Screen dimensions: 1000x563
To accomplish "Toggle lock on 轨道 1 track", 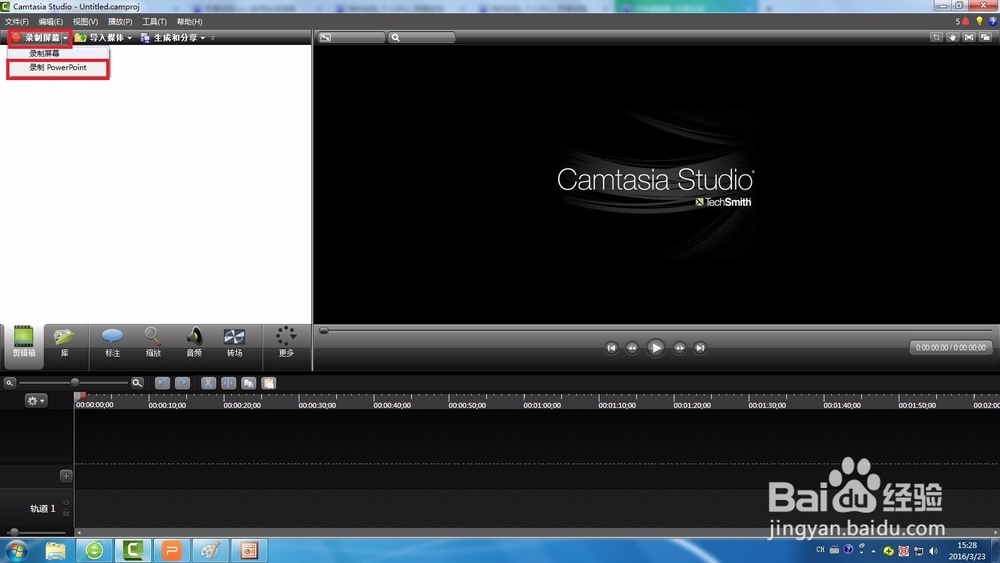I will pos(66,512).
